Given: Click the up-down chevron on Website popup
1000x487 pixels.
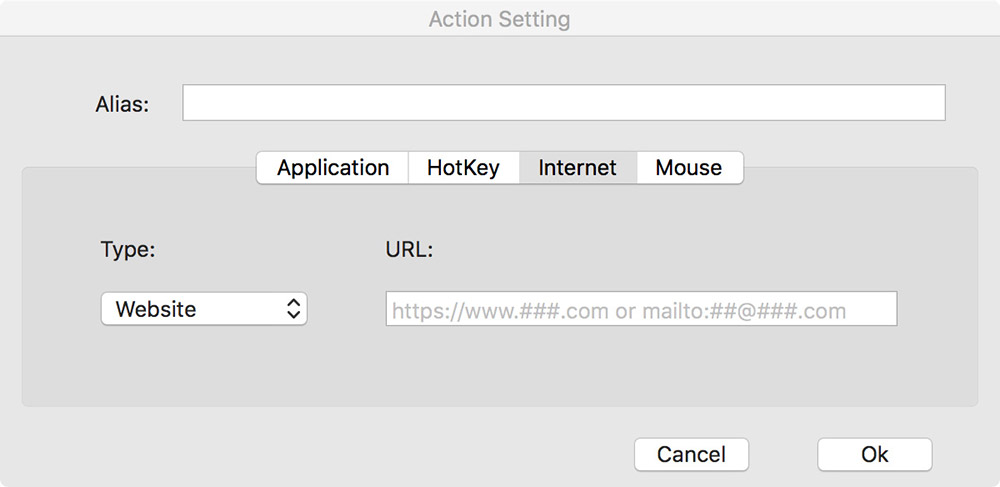Looking at the screenshot, I should [293, 309].
